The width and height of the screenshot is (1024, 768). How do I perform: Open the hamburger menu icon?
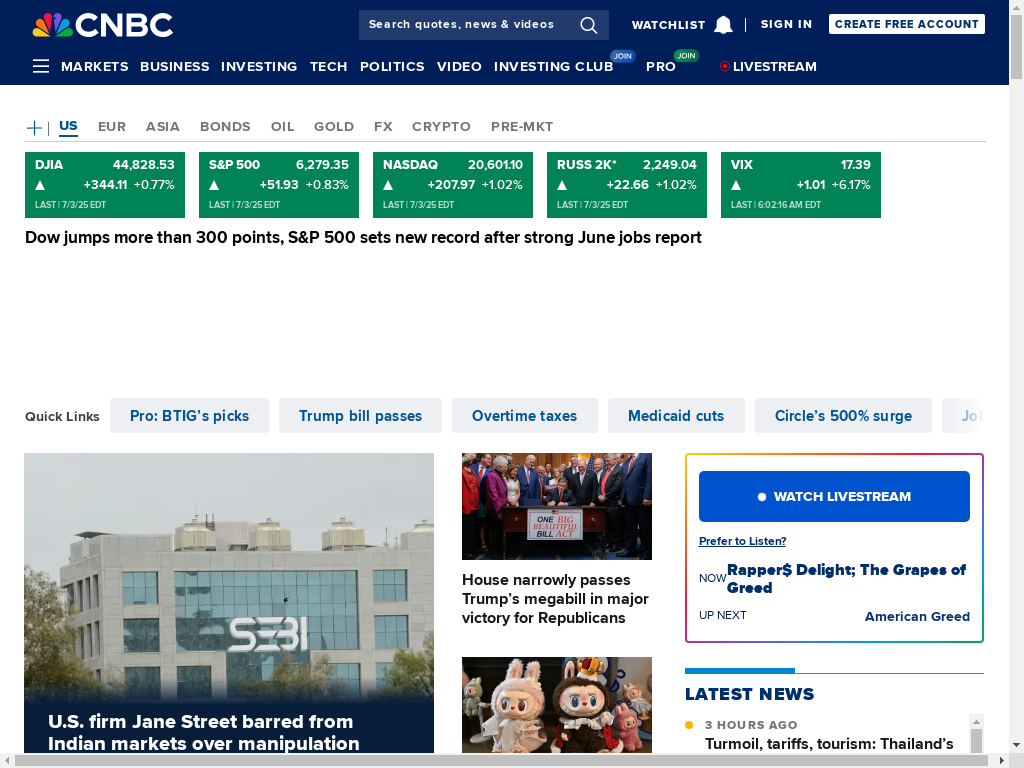pos(40,66)
